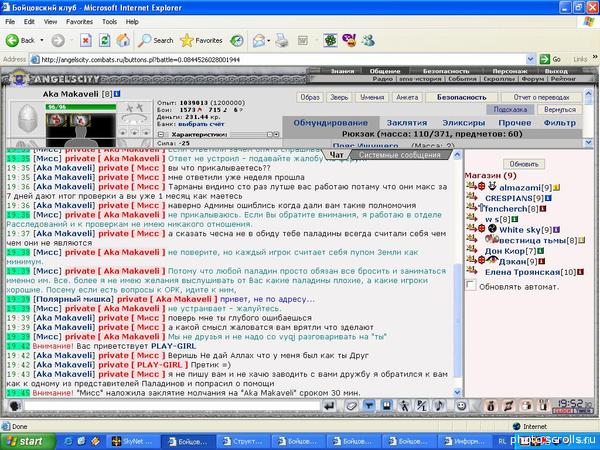Toggle the chat filter funnel icon
The image size is (600, 450).
click(x=369, y=406)
